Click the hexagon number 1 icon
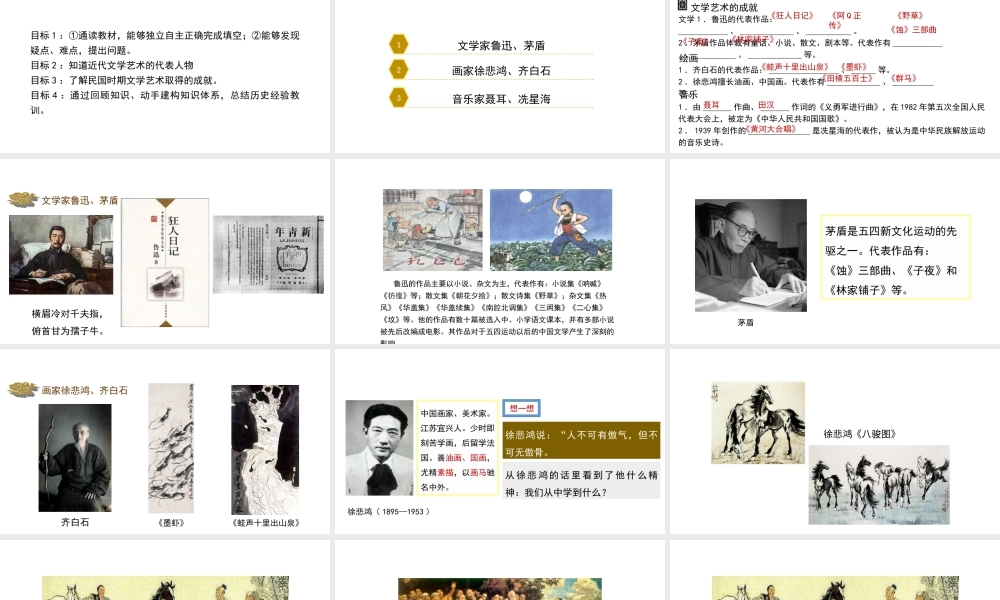 pyautogui.click(x=399, y=45)
